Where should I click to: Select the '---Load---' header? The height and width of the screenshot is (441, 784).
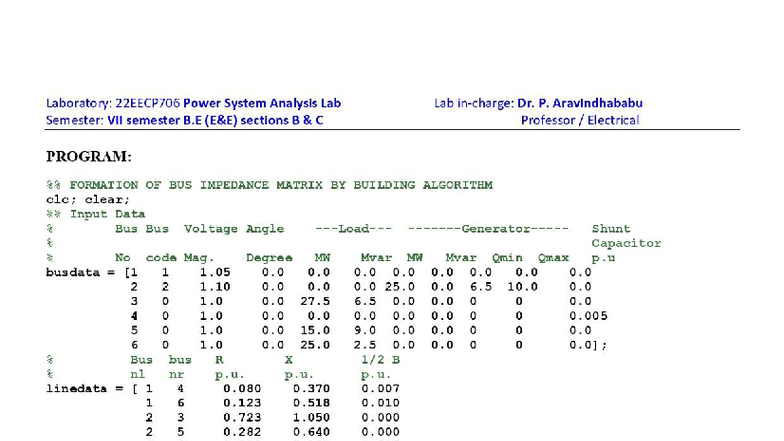pyautogui.click(x=354, y=228)
